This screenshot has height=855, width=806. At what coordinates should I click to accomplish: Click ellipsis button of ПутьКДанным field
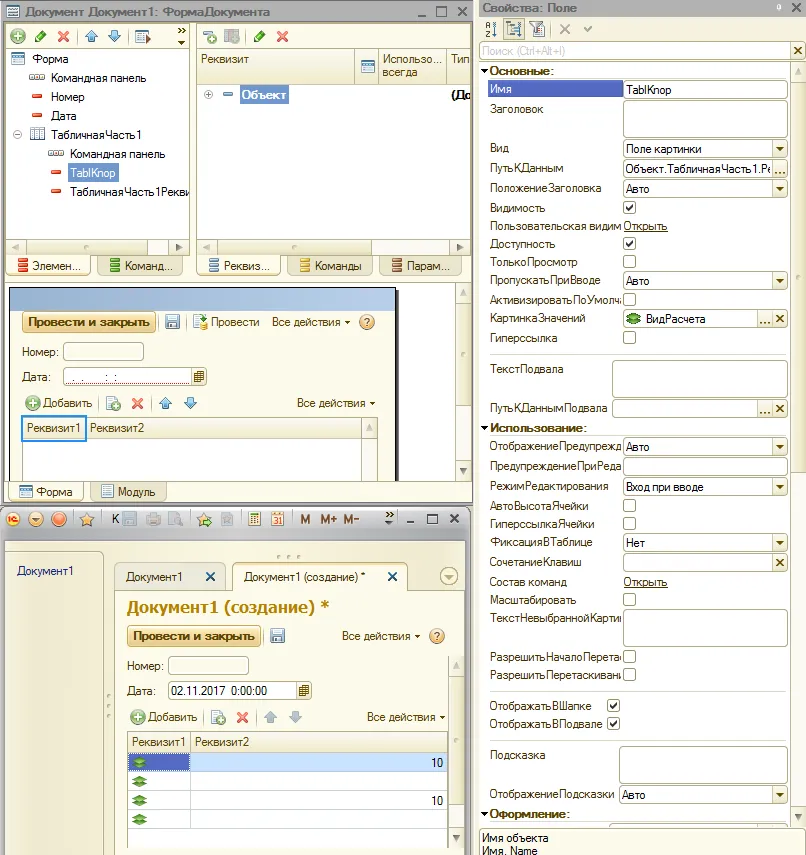point(780,169)
